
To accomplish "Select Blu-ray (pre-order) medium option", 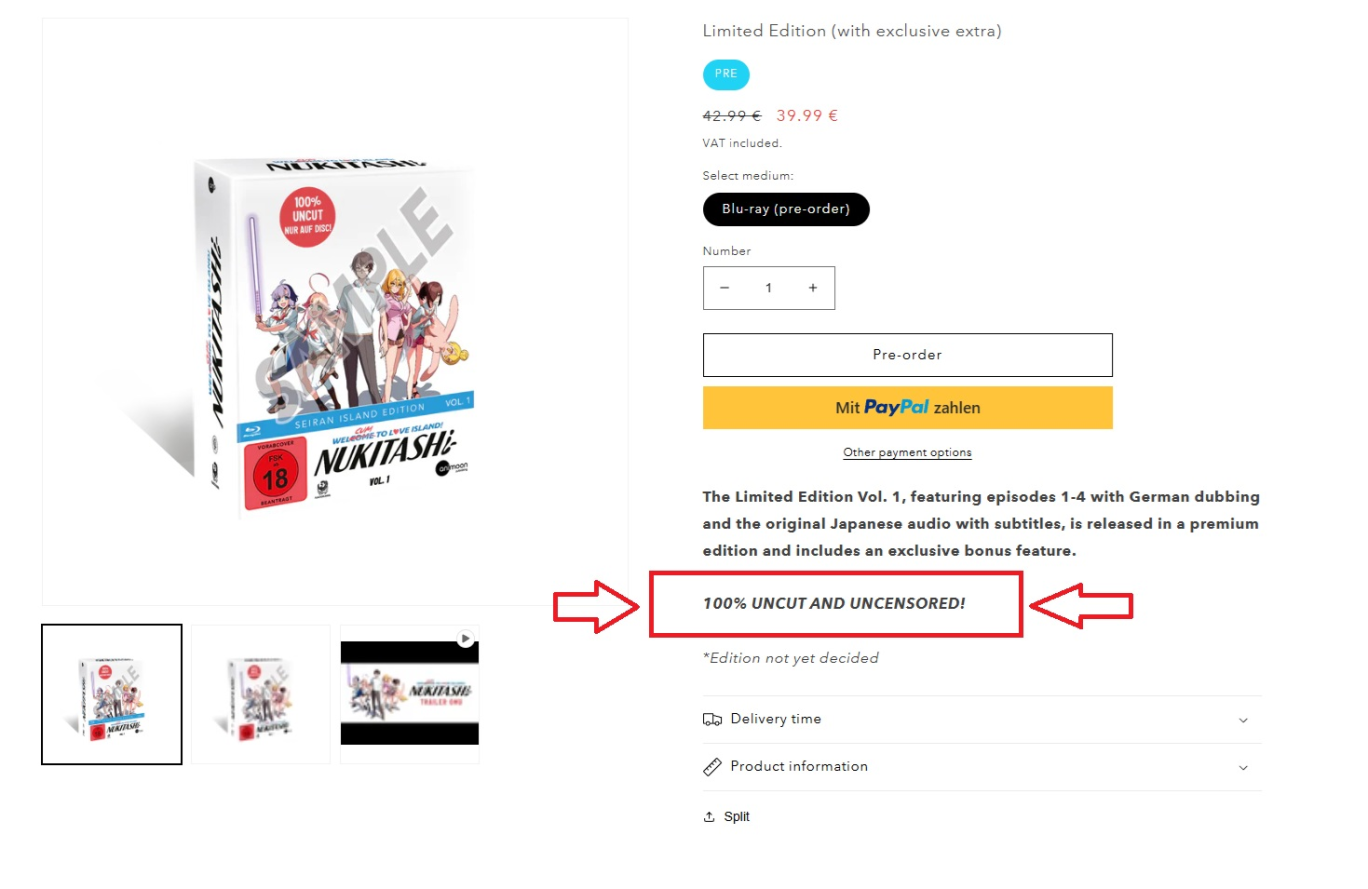I will (786, 209).
